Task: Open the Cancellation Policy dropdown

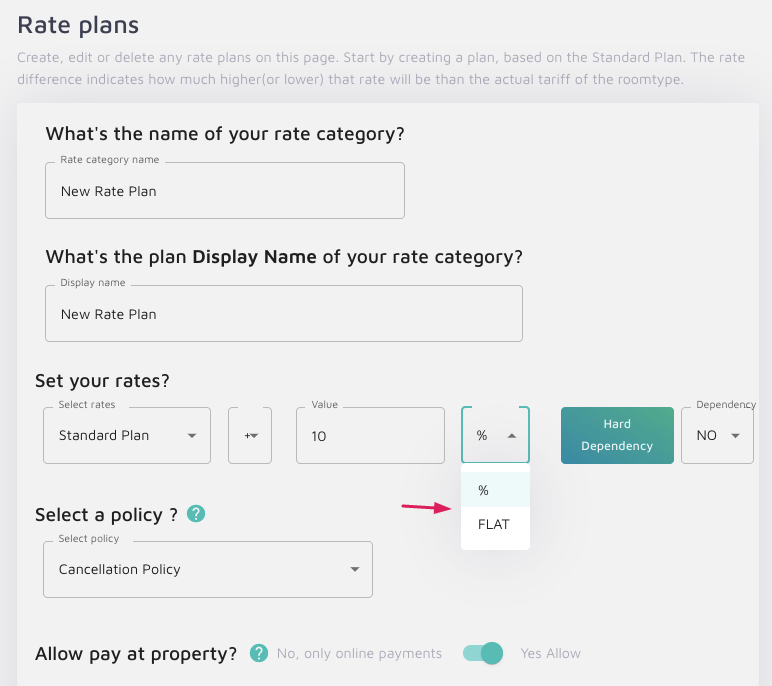Action: (x=208, y=570)
